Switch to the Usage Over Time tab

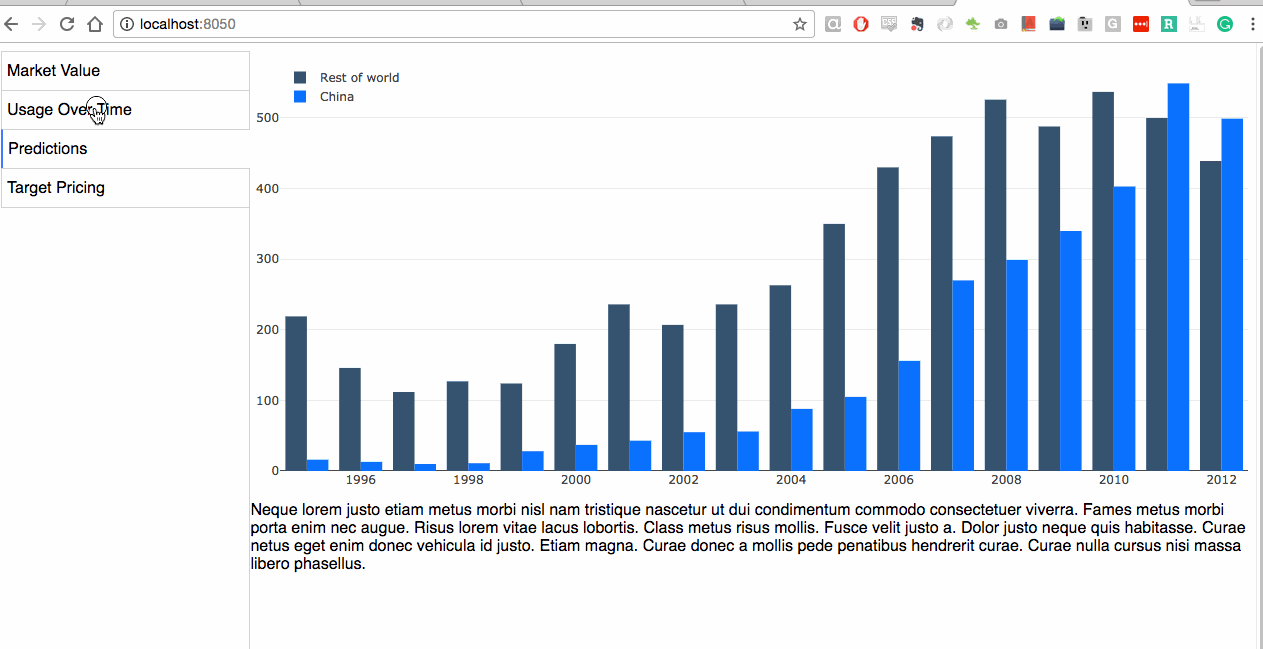tap(125, 110)
